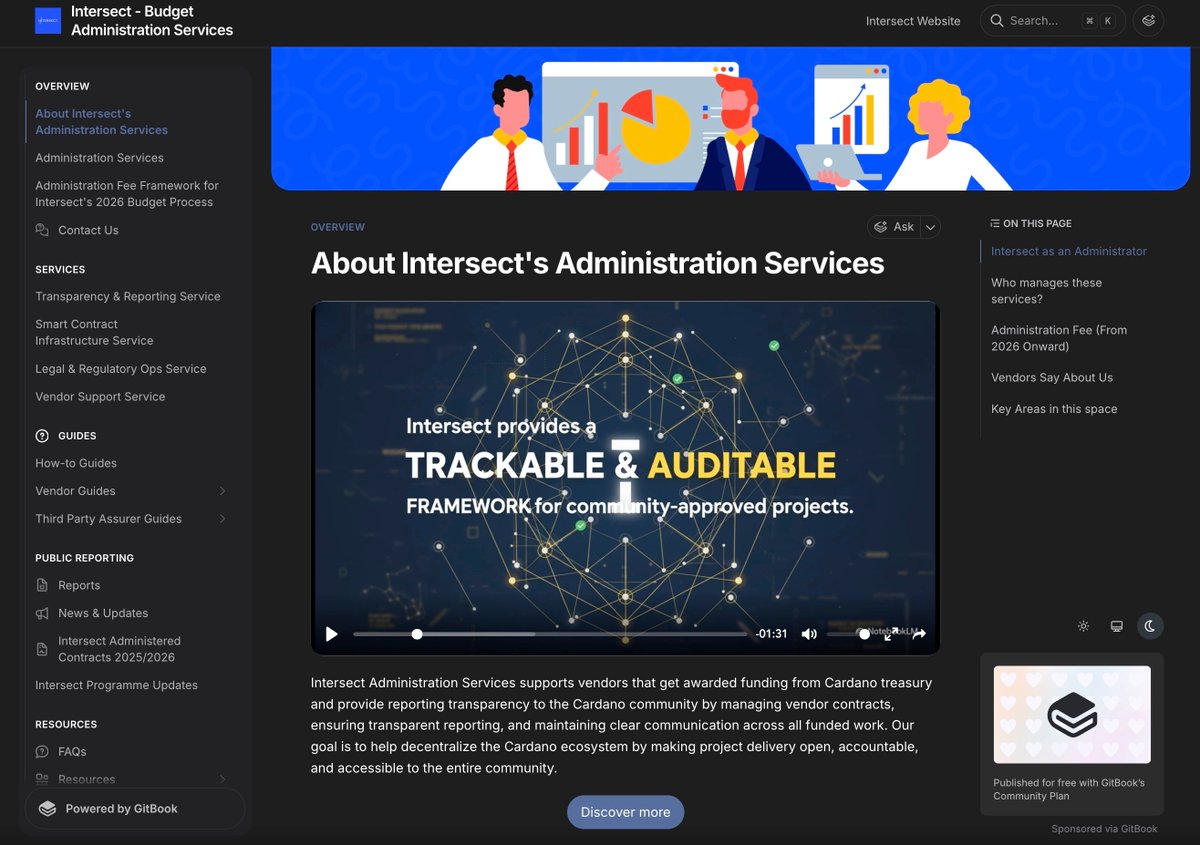This screenshot has width=1200, height=845.
Task: Click the Intersect Administered Contracts file icon
Action: click(x=42, y=649)
